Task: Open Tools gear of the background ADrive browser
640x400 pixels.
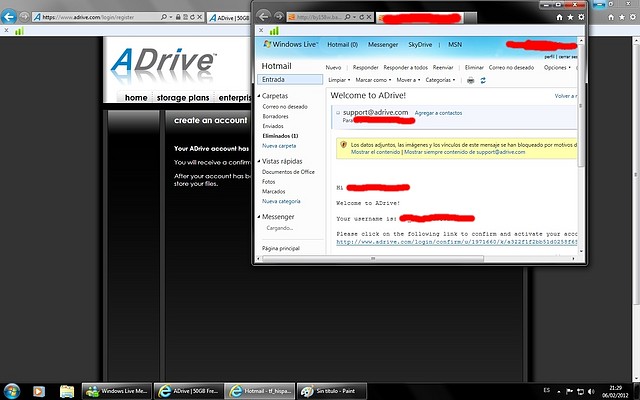Action: pyautogui.click(x=632, y=17)
